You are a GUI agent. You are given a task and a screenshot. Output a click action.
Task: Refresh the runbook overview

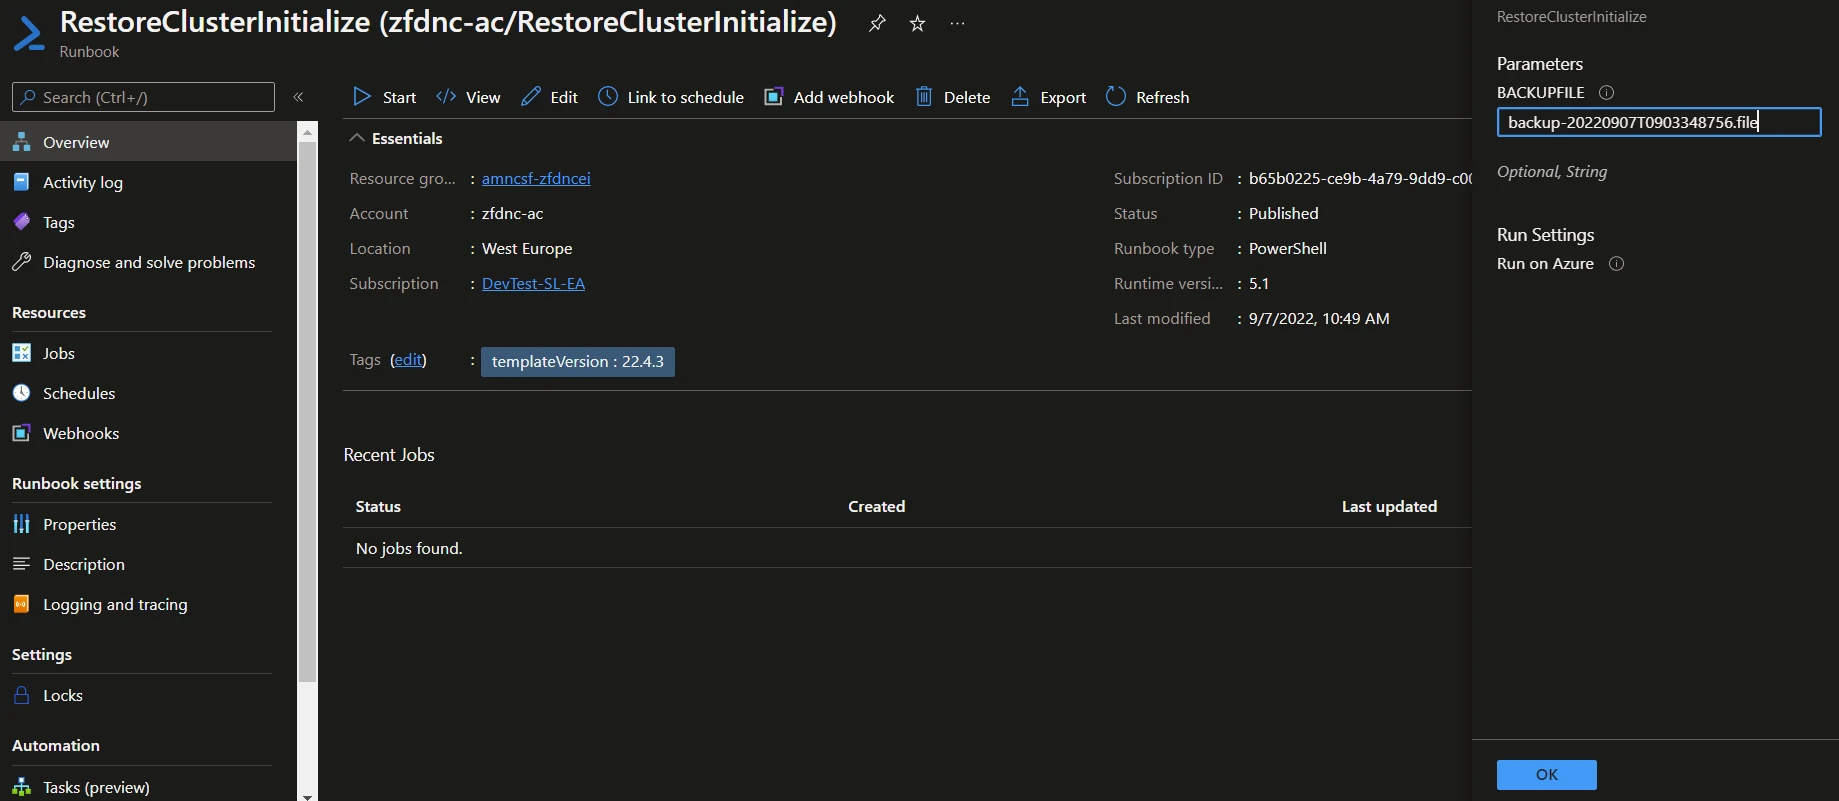[1147, 97]
